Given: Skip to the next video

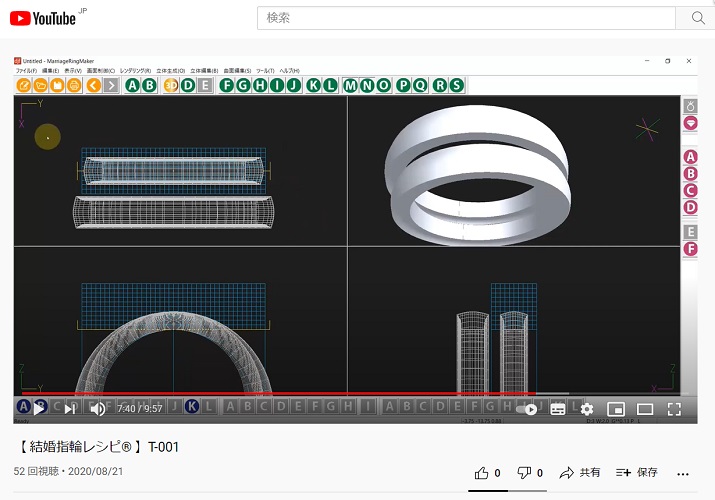Looking at the screenshot, I should click(x=69, y=408).
